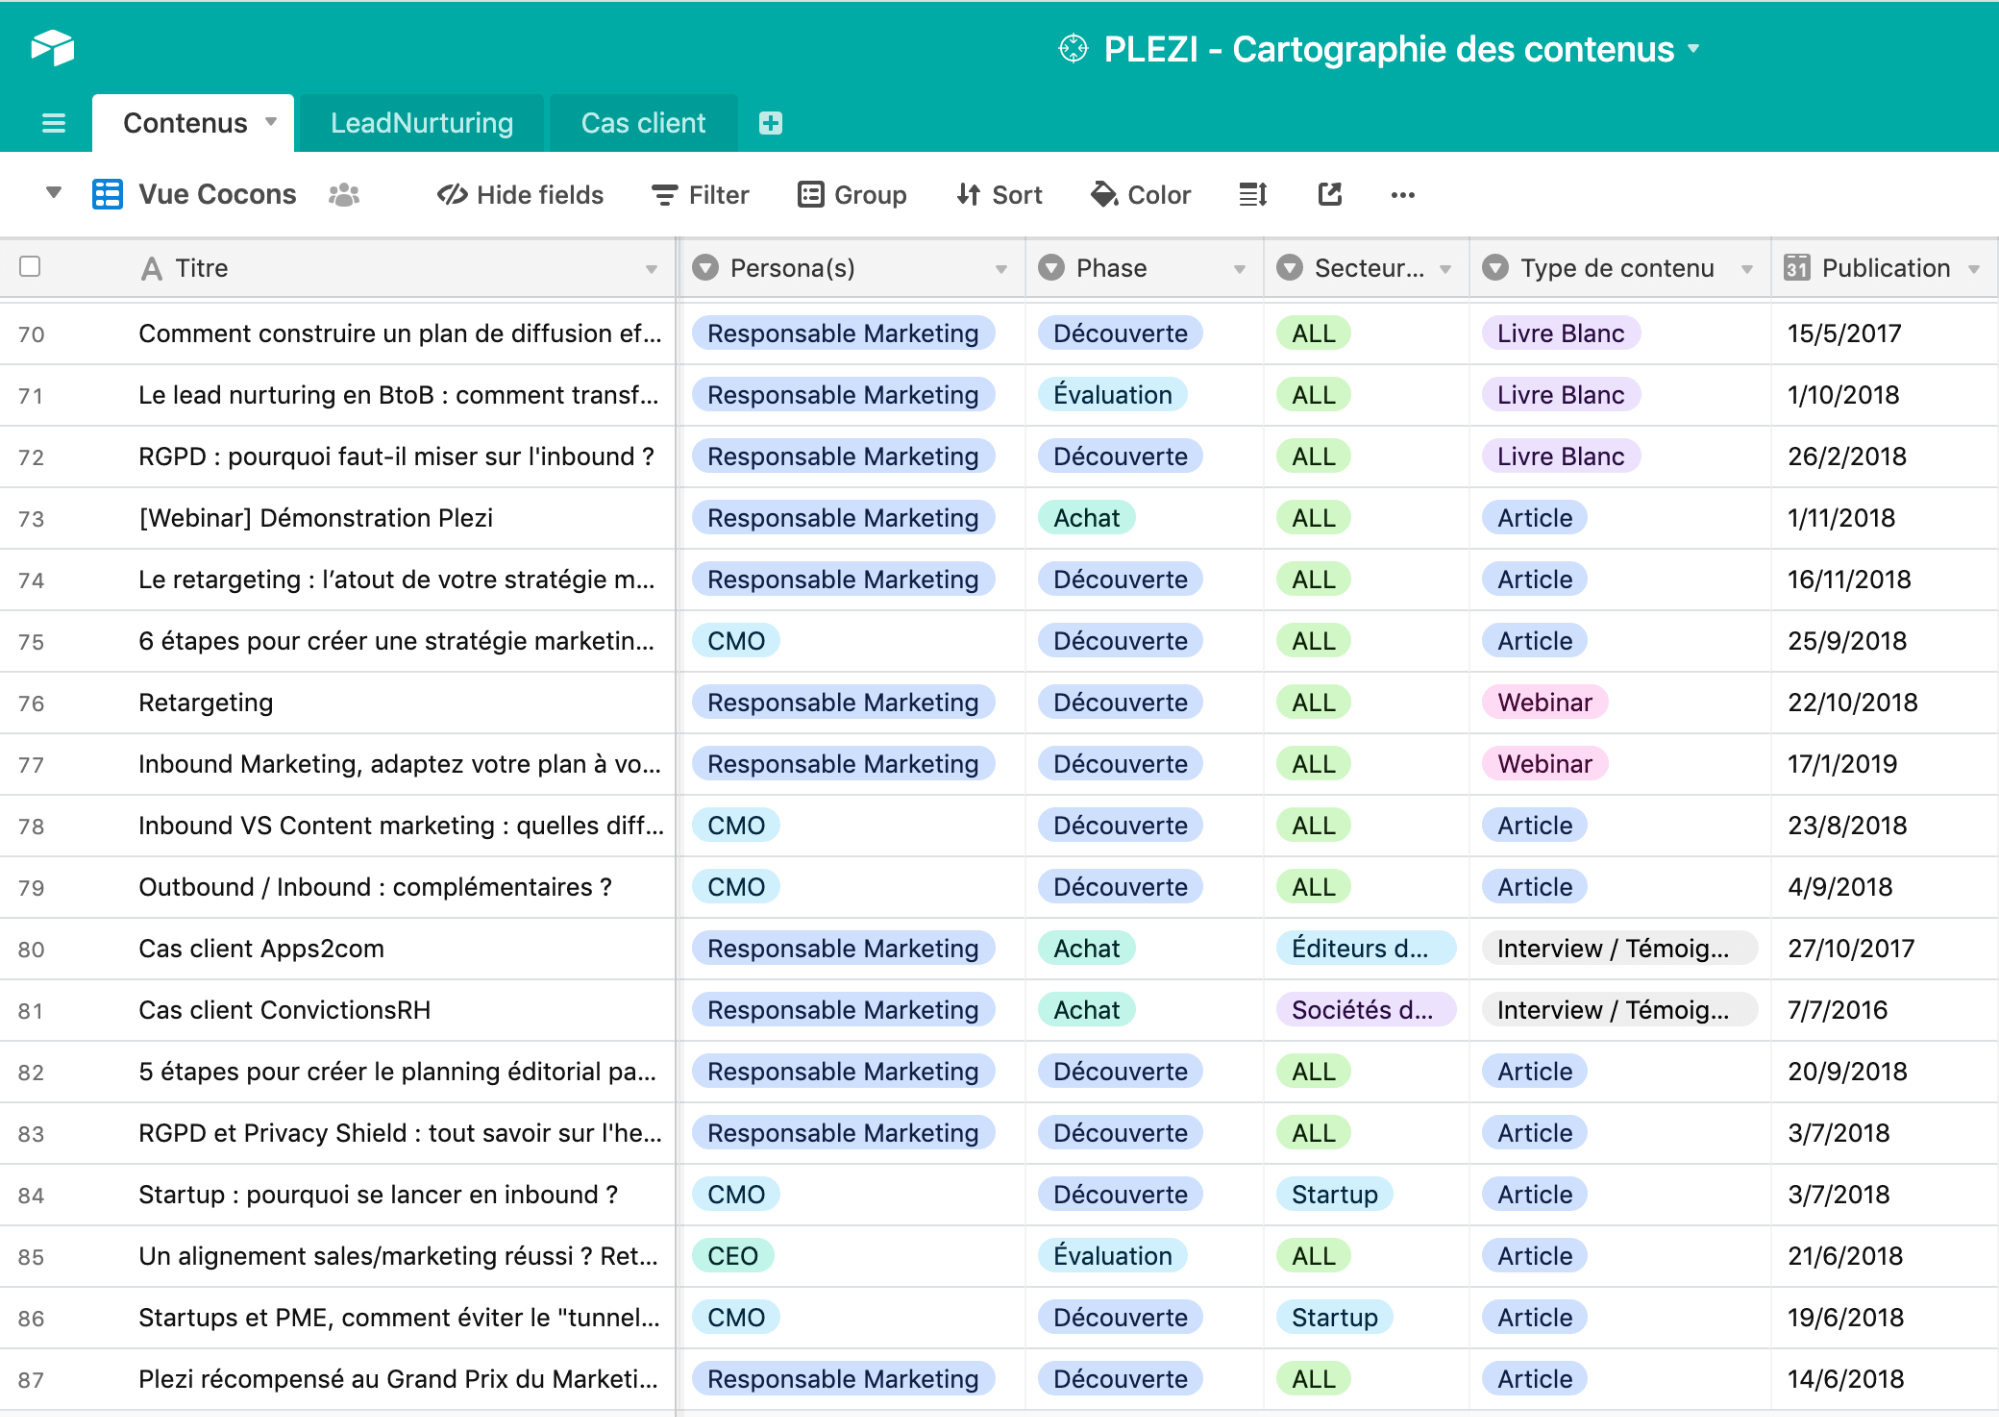Open the hamburger tables menu
1999x1417 pixels.
click(53, 123)
